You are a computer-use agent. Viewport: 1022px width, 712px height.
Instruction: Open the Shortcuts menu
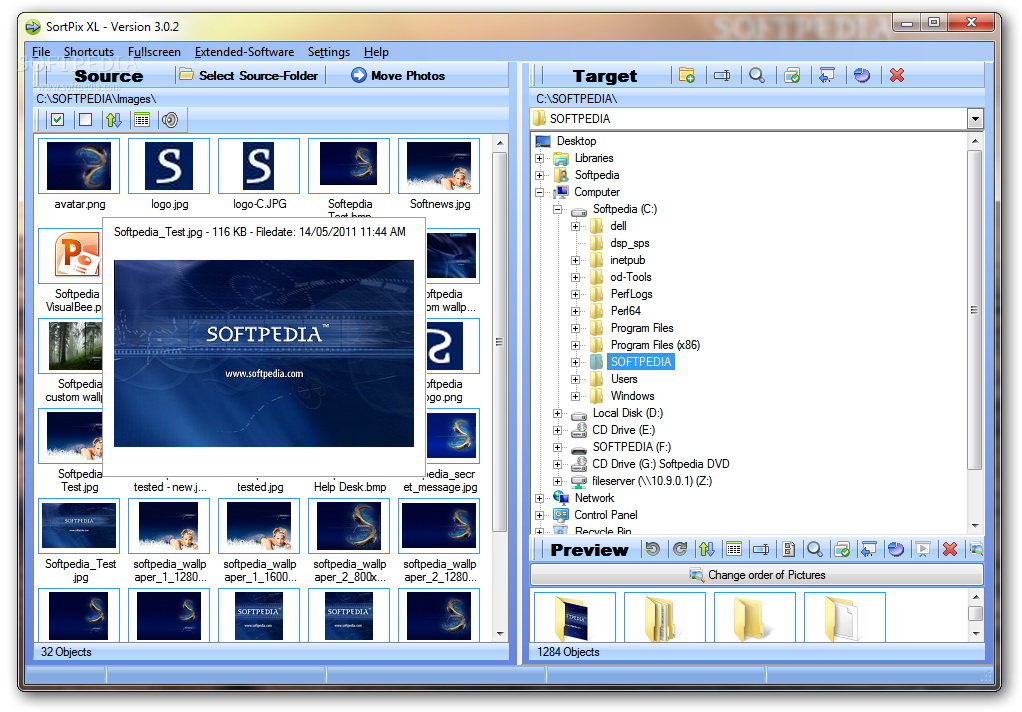[89, 52]
